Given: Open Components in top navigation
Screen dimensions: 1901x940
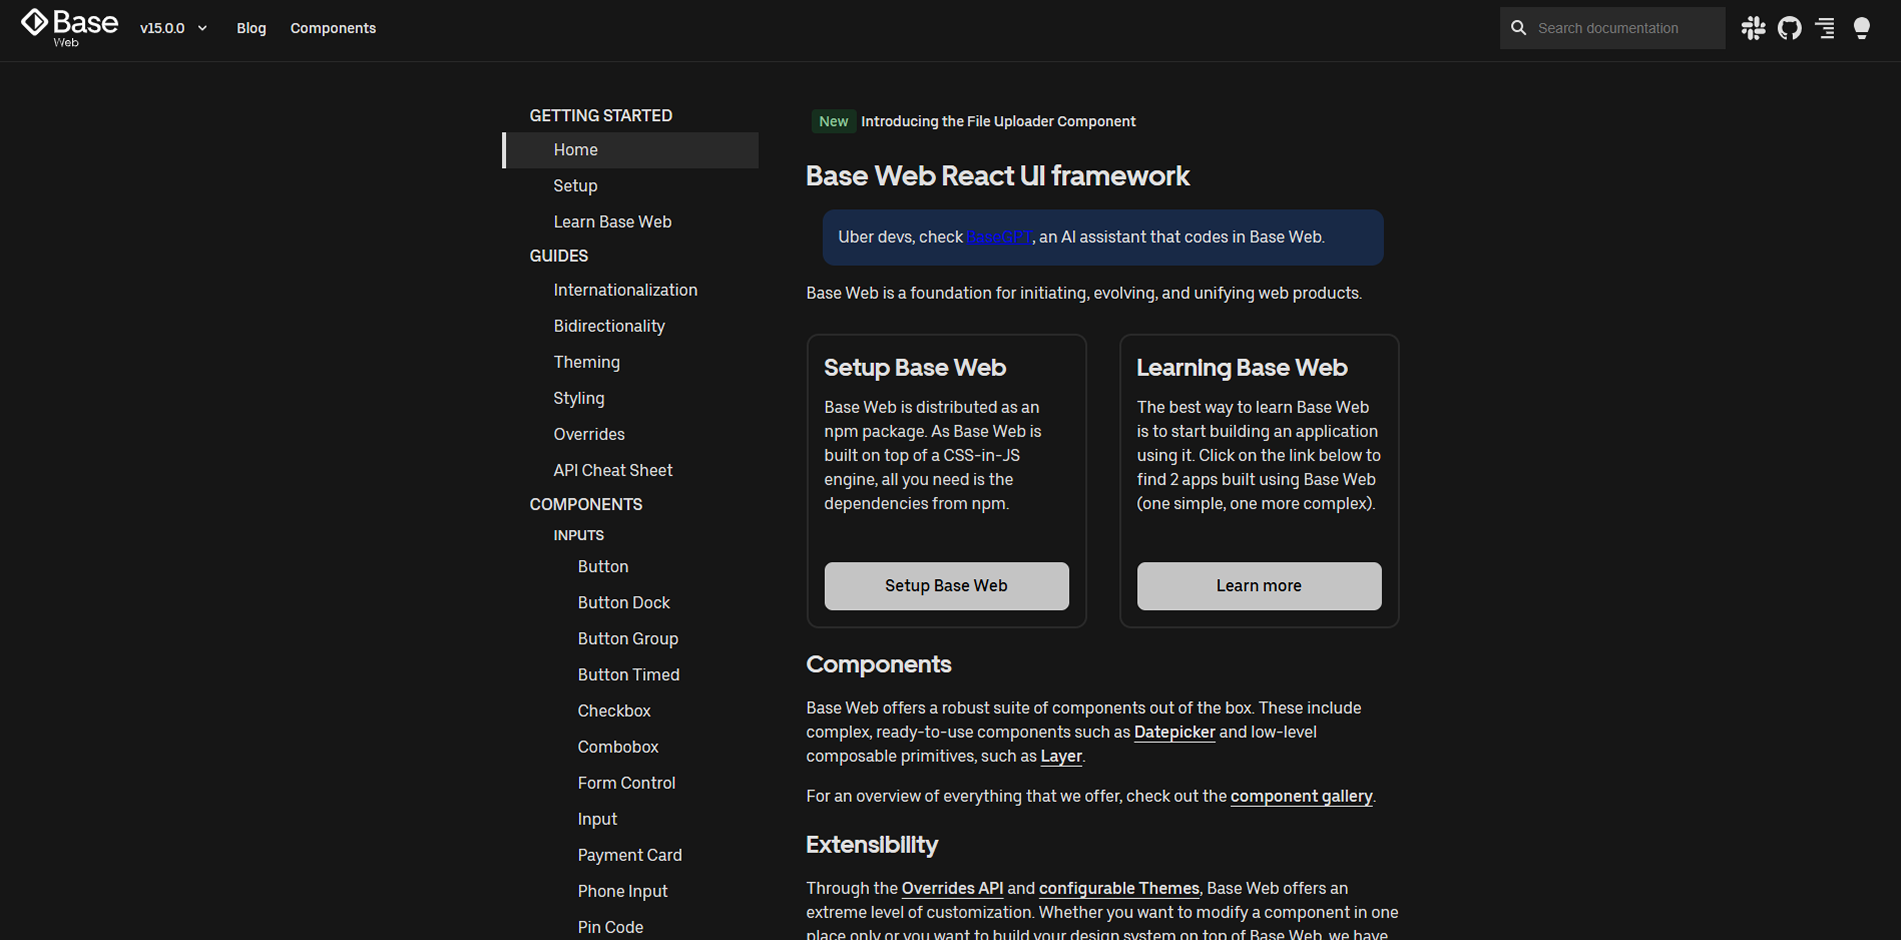Looking at the screenshot, I should point(333,28).
